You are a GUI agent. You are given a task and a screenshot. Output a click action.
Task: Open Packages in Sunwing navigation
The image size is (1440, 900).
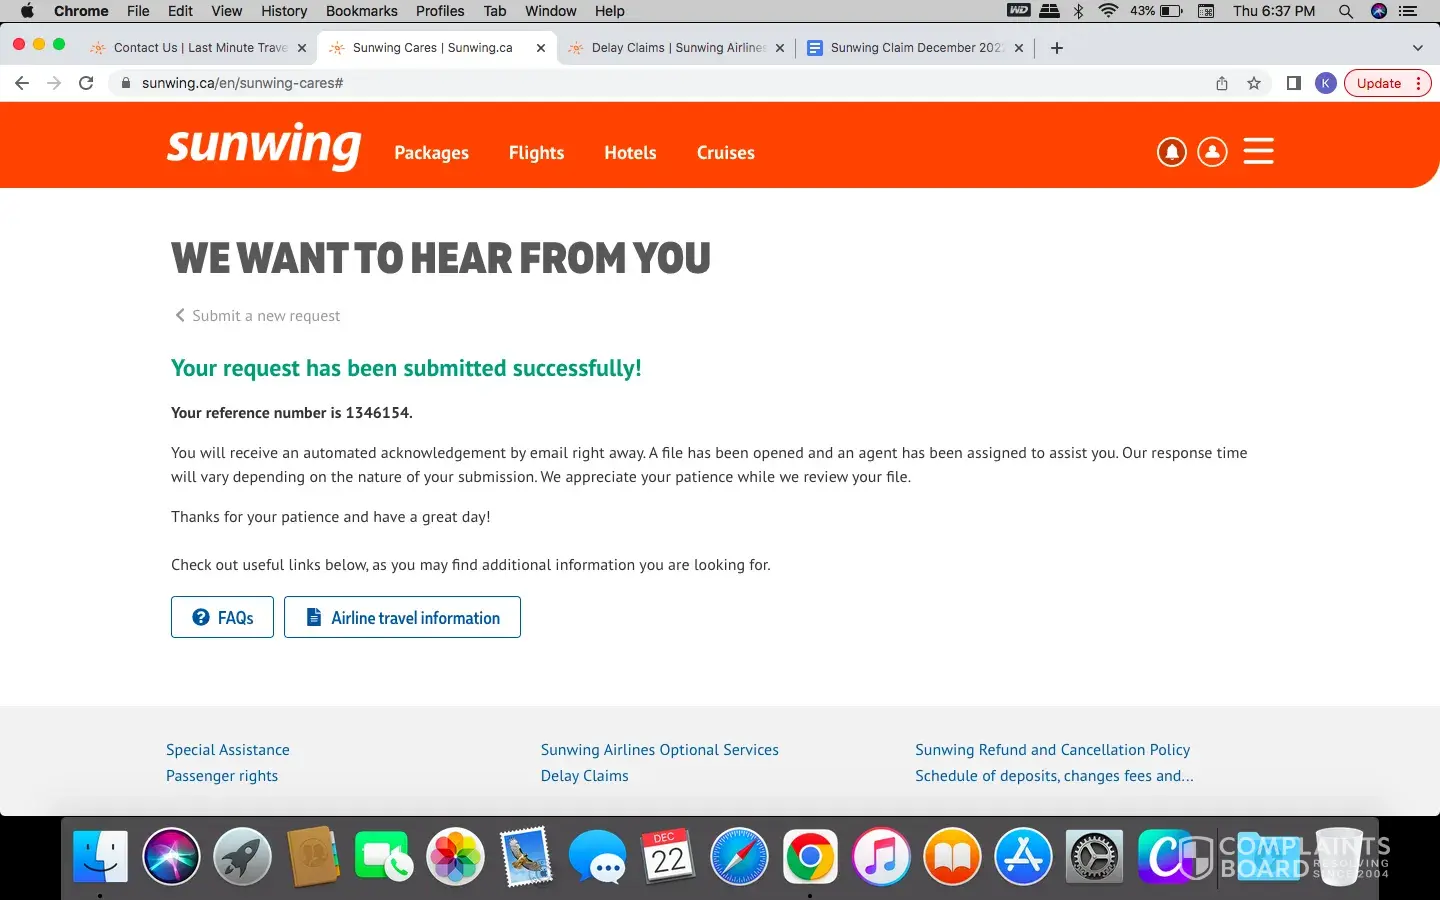pyautogui.click(x=431, y=153)
